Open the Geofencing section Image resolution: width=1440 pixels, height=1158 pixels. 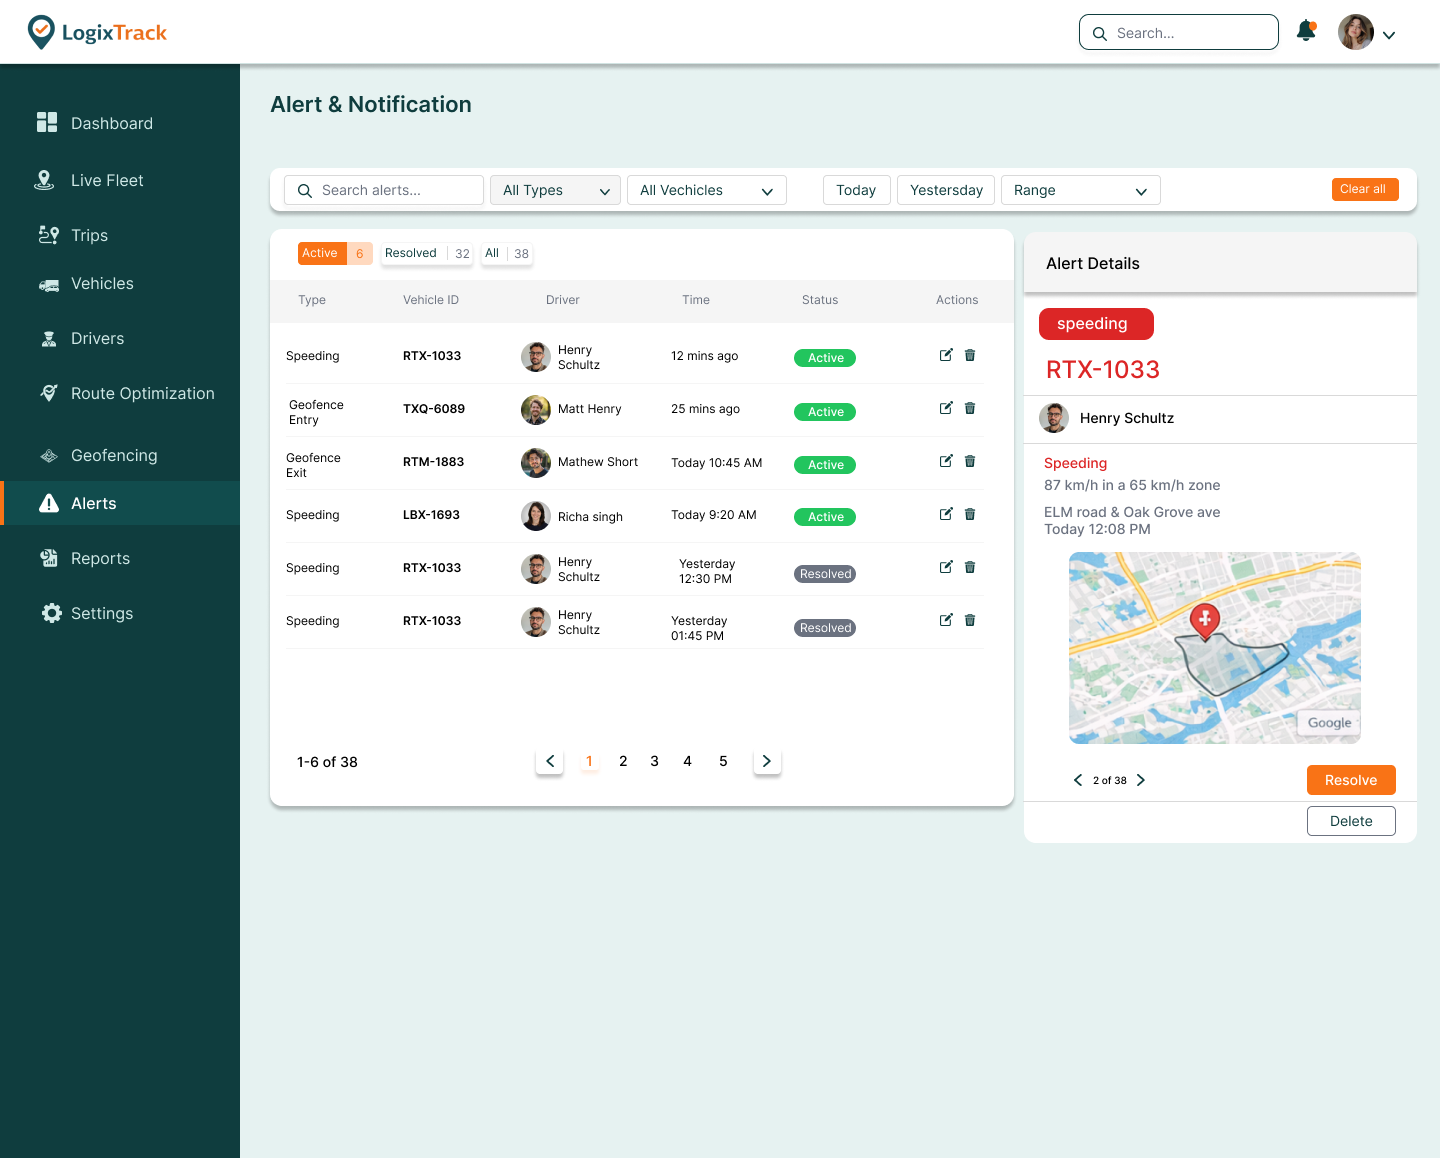(114, 455)
